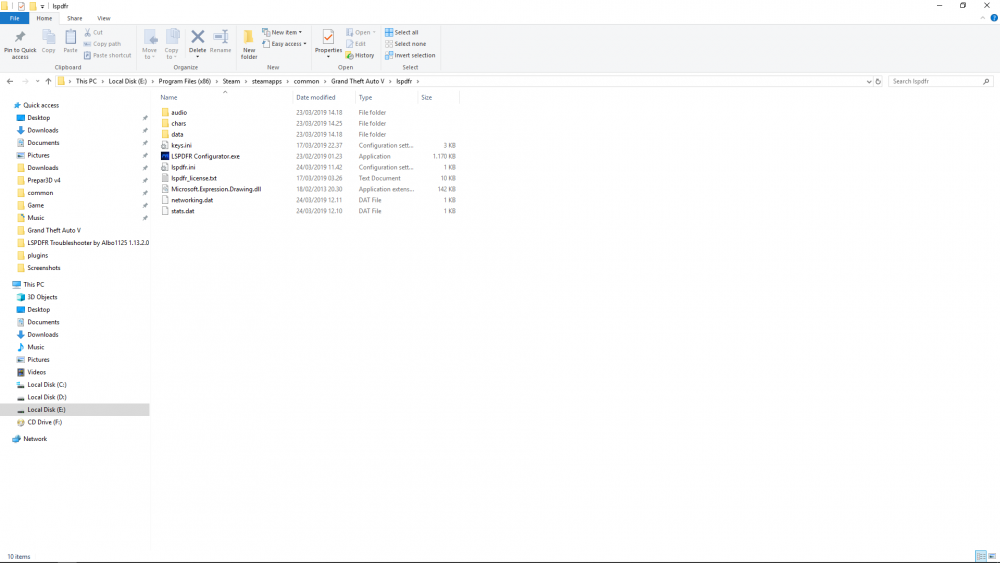
Task: Click the Paste ribbon icon
Action: [x=70, y=37]
